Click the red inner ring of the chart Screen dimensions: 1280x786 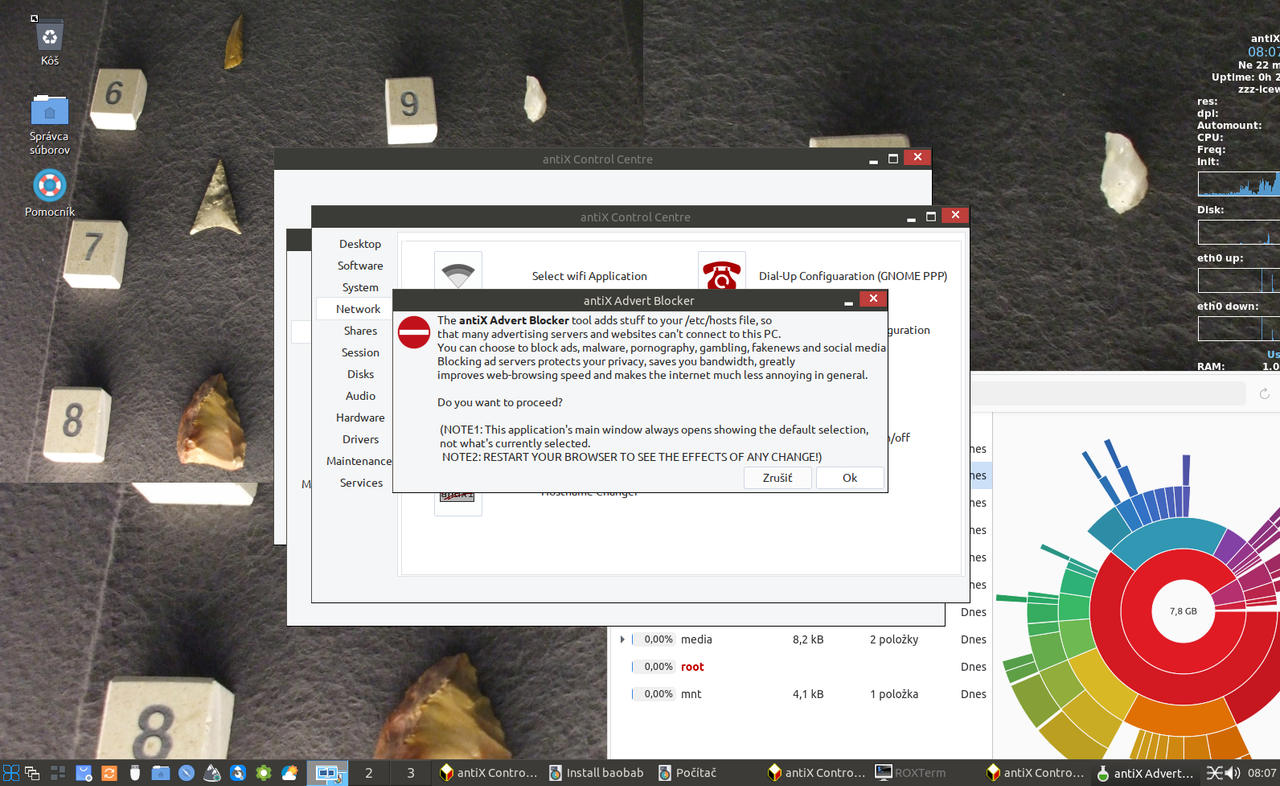click(1136, 610)
